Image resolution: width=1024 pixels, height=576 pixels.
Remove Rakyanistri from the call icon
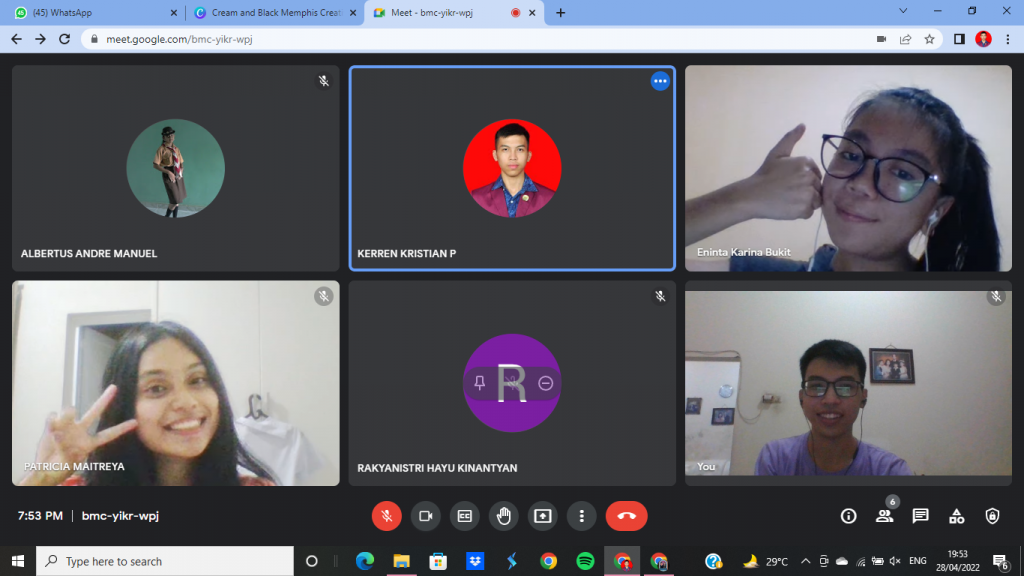click(x=545, y=383)
